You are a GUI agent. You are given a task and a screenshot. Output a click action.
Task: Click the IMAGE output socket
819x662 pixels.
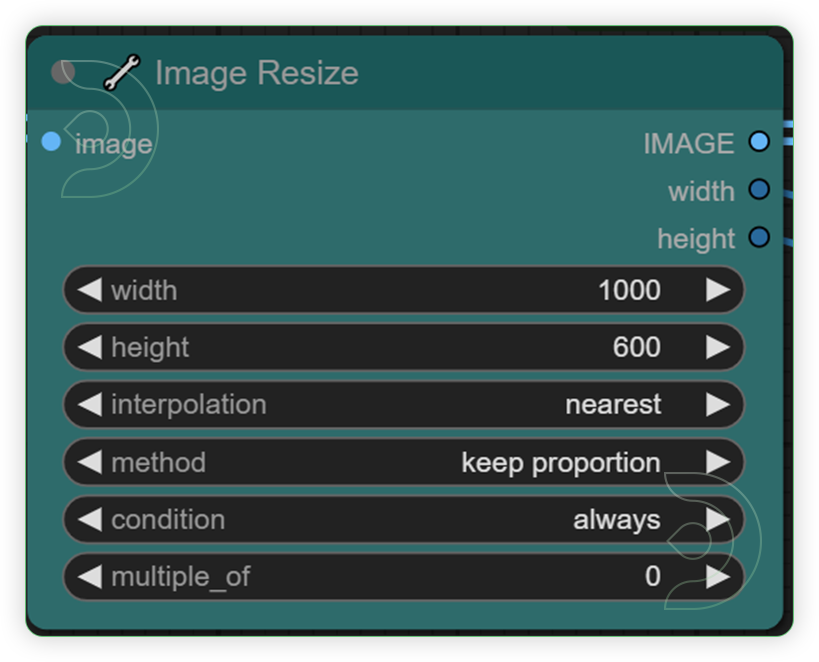pyautogui.click(x=759, y=141)
